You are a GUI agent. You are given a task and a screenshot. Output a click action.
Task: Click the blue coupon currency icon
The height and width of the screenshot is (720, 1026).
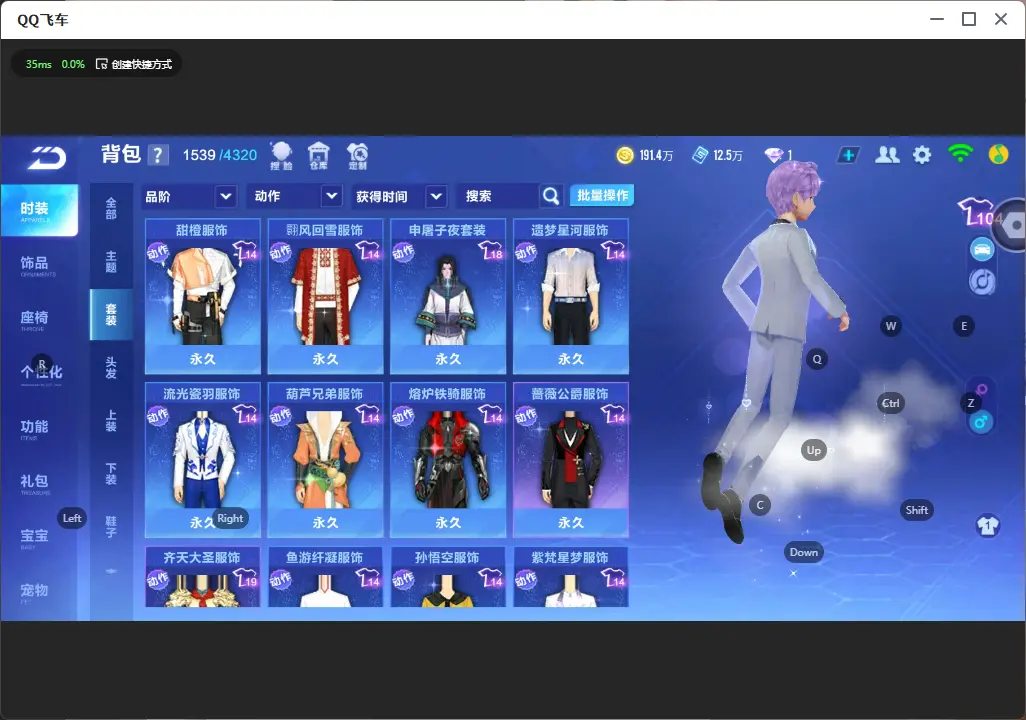700,155
